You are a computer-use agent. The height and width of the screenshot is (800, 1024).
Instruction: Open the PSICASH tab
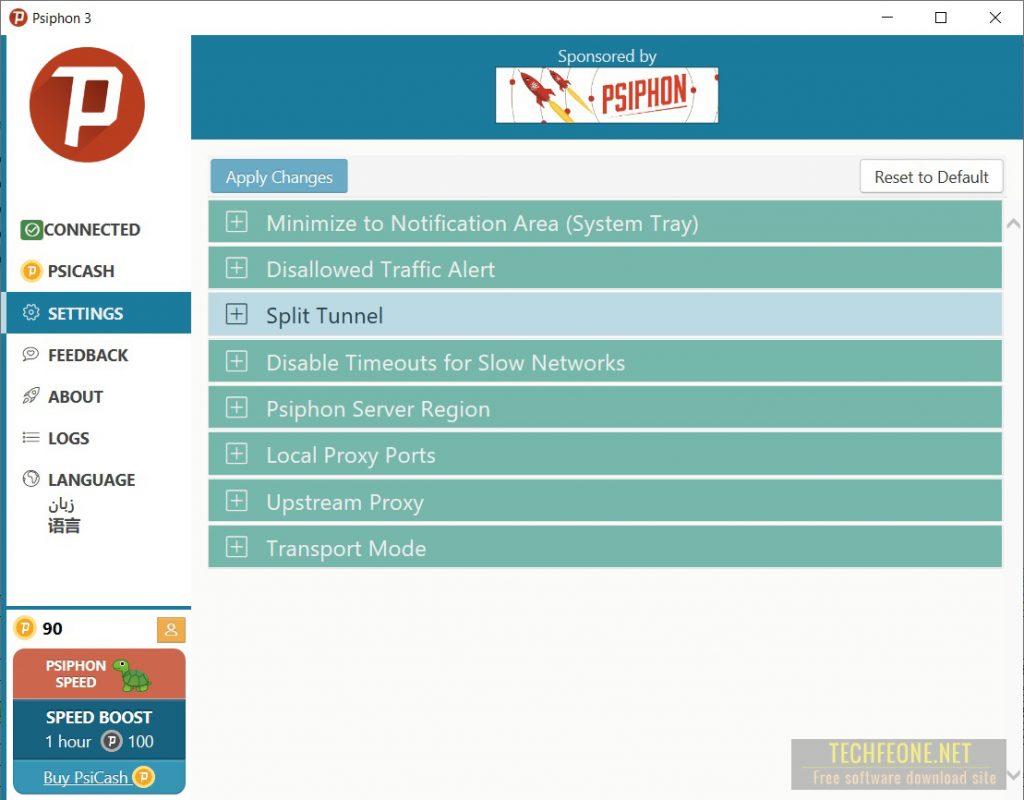coord(99,271)
